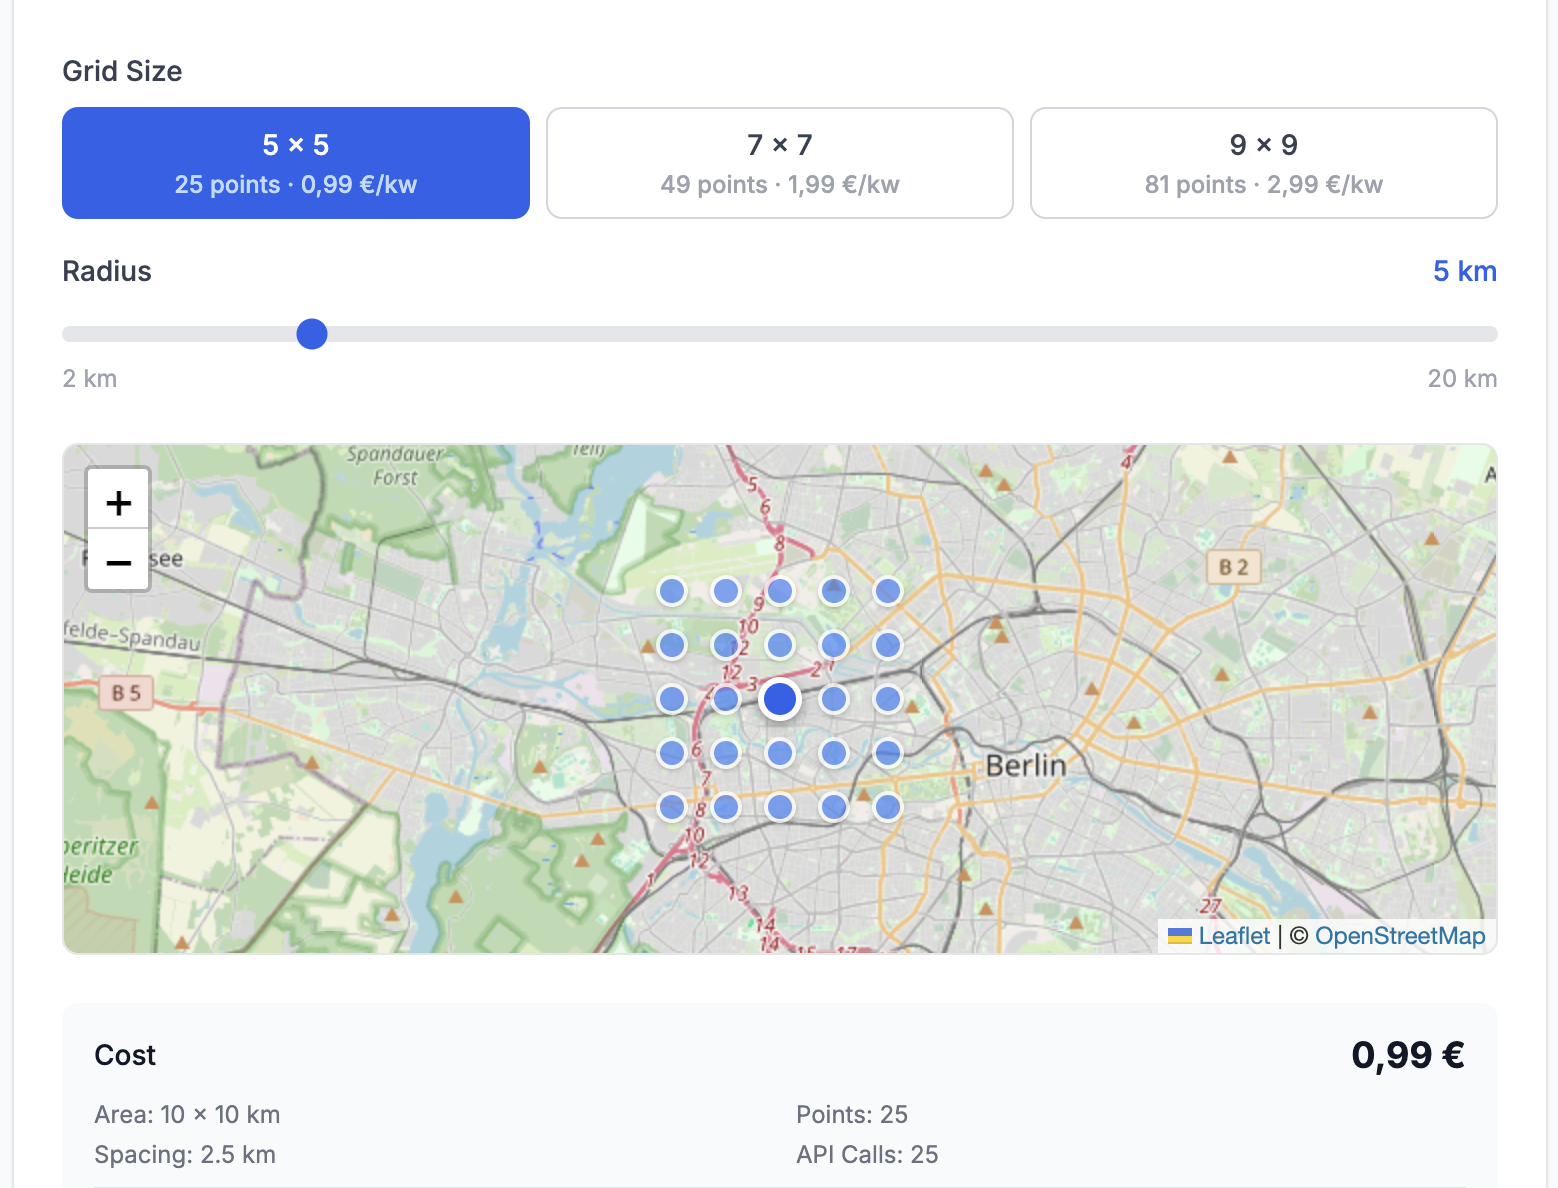Zoom out on the map

(118, 562)
